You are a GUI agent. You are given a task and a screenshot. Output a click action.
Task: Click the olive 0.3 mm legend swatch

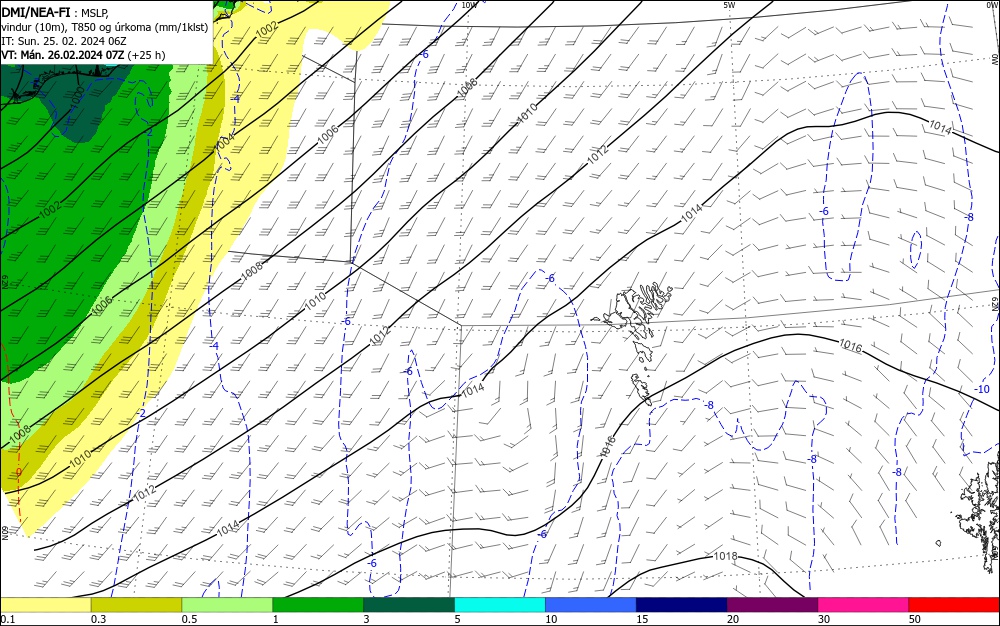136,605
